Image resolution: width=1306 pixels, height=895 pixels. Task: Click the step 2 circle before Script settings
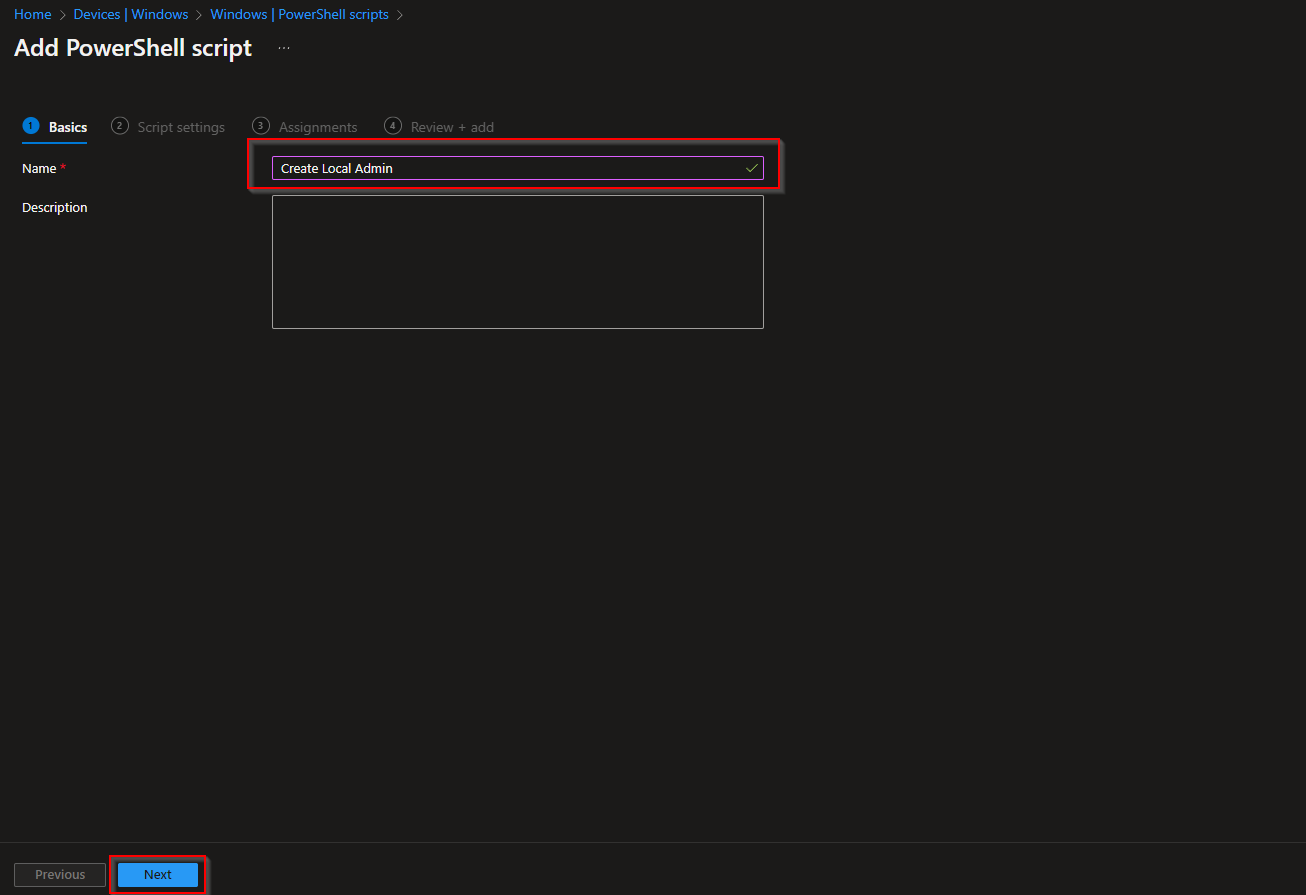pos(119,126)
